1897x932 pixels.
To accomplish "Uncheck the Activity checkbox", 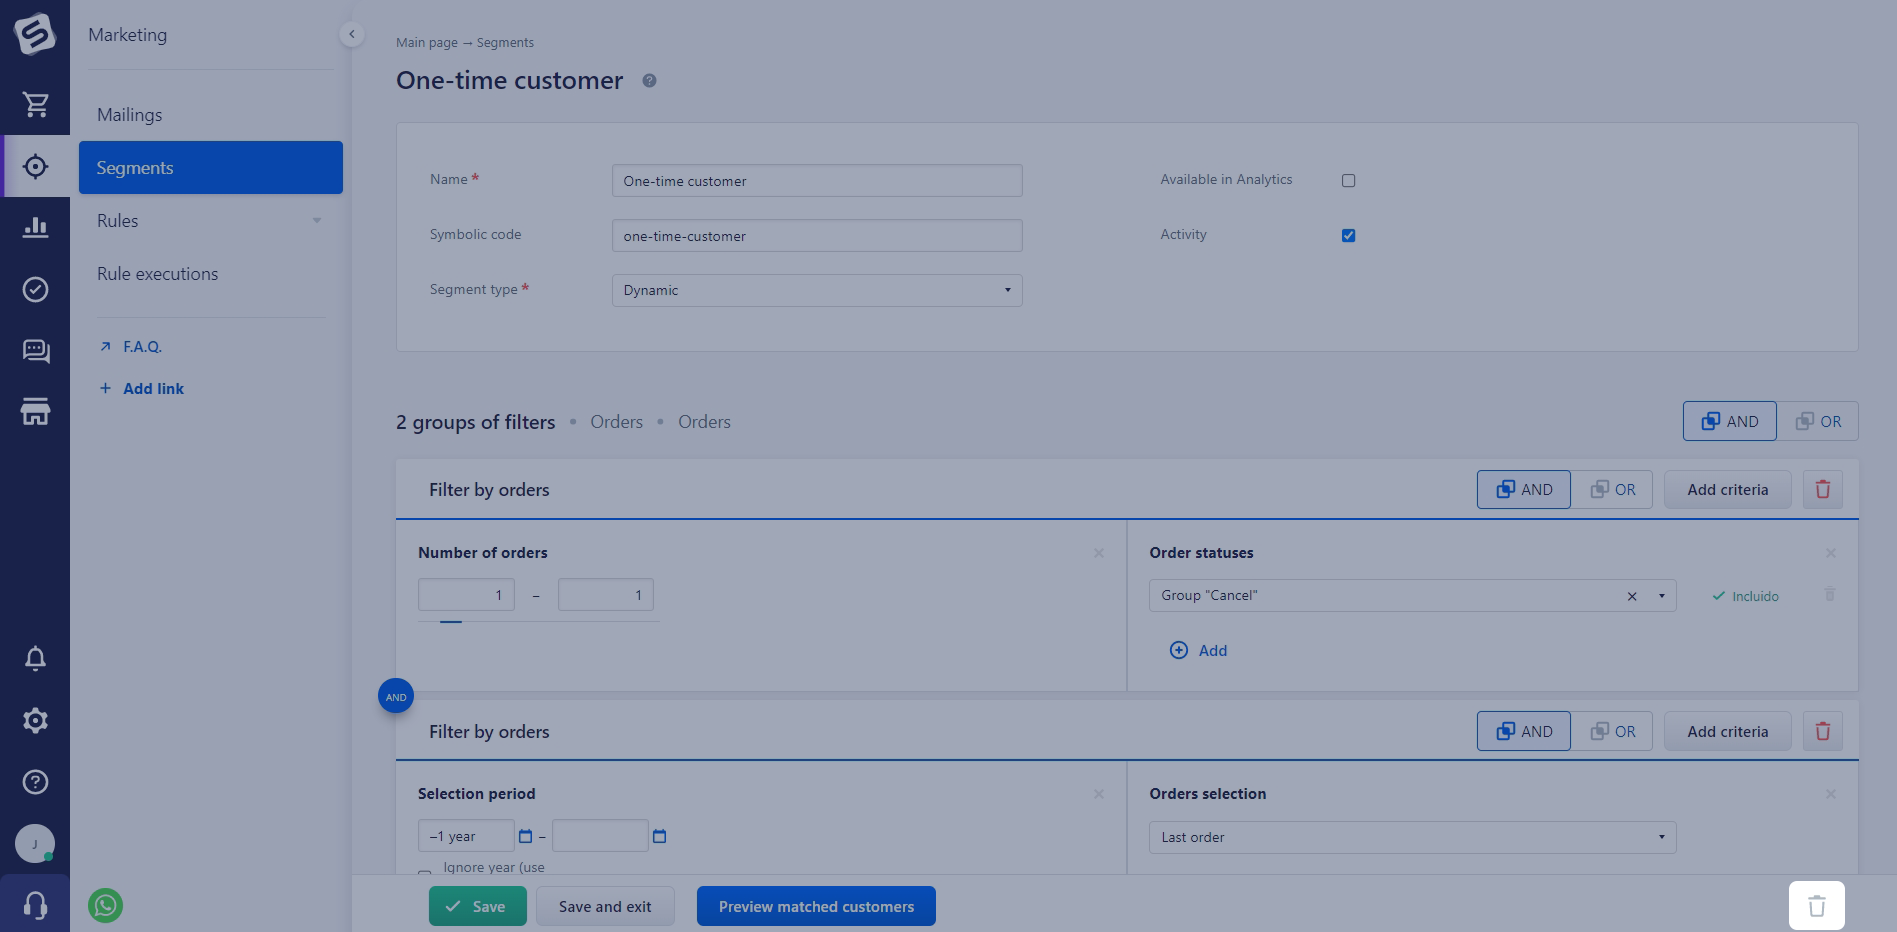I will click(x=1349, y=236).
